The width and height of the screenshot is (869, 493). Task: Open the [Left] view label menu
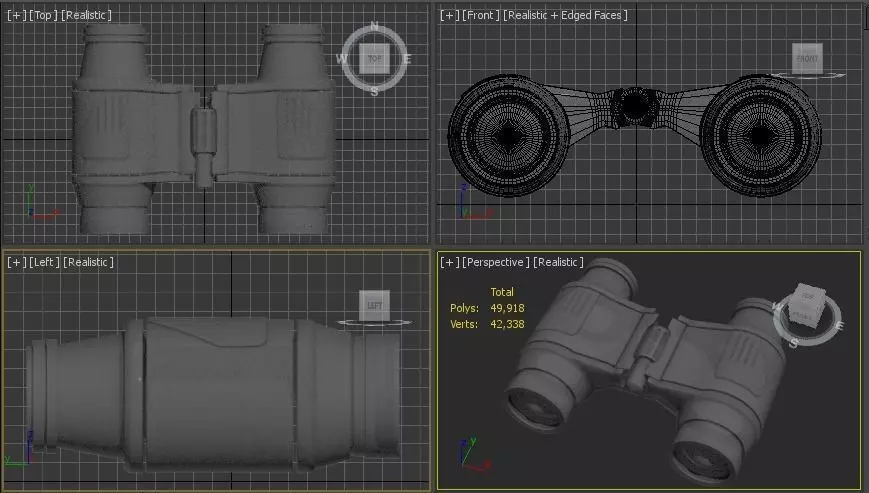point(44,262)
